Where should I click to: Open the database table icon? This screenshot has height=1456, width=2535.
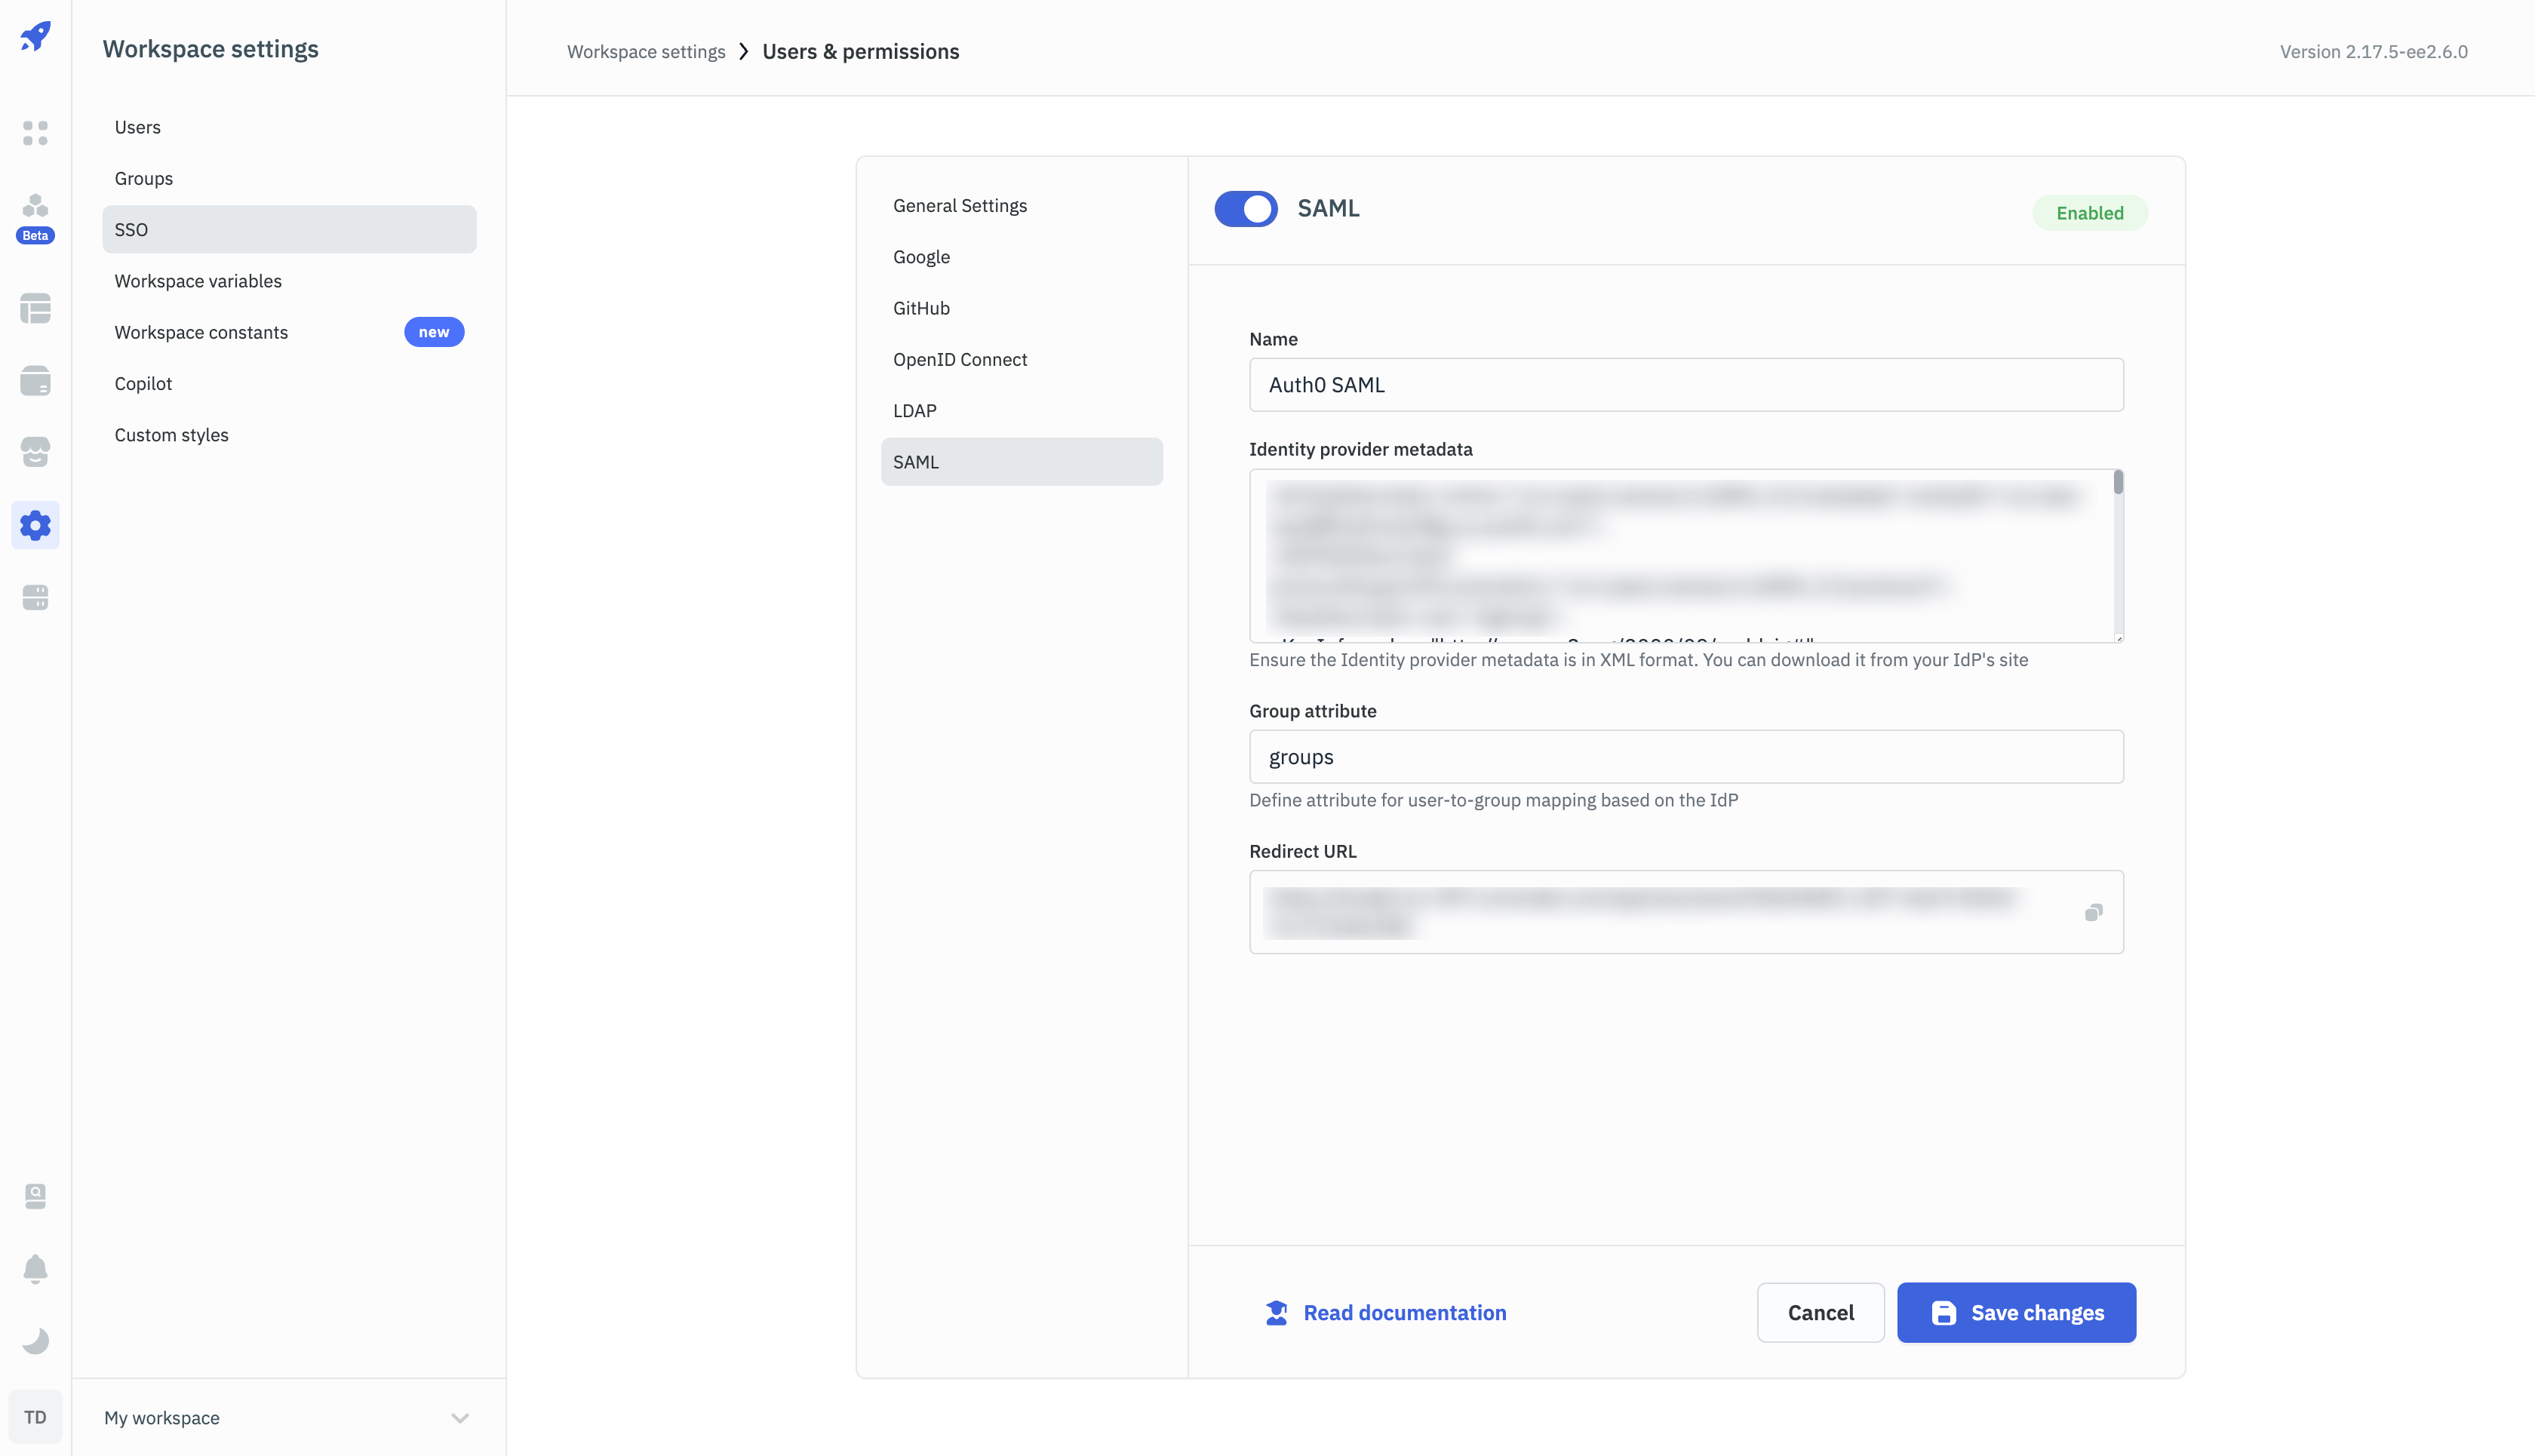click(35, 309)
